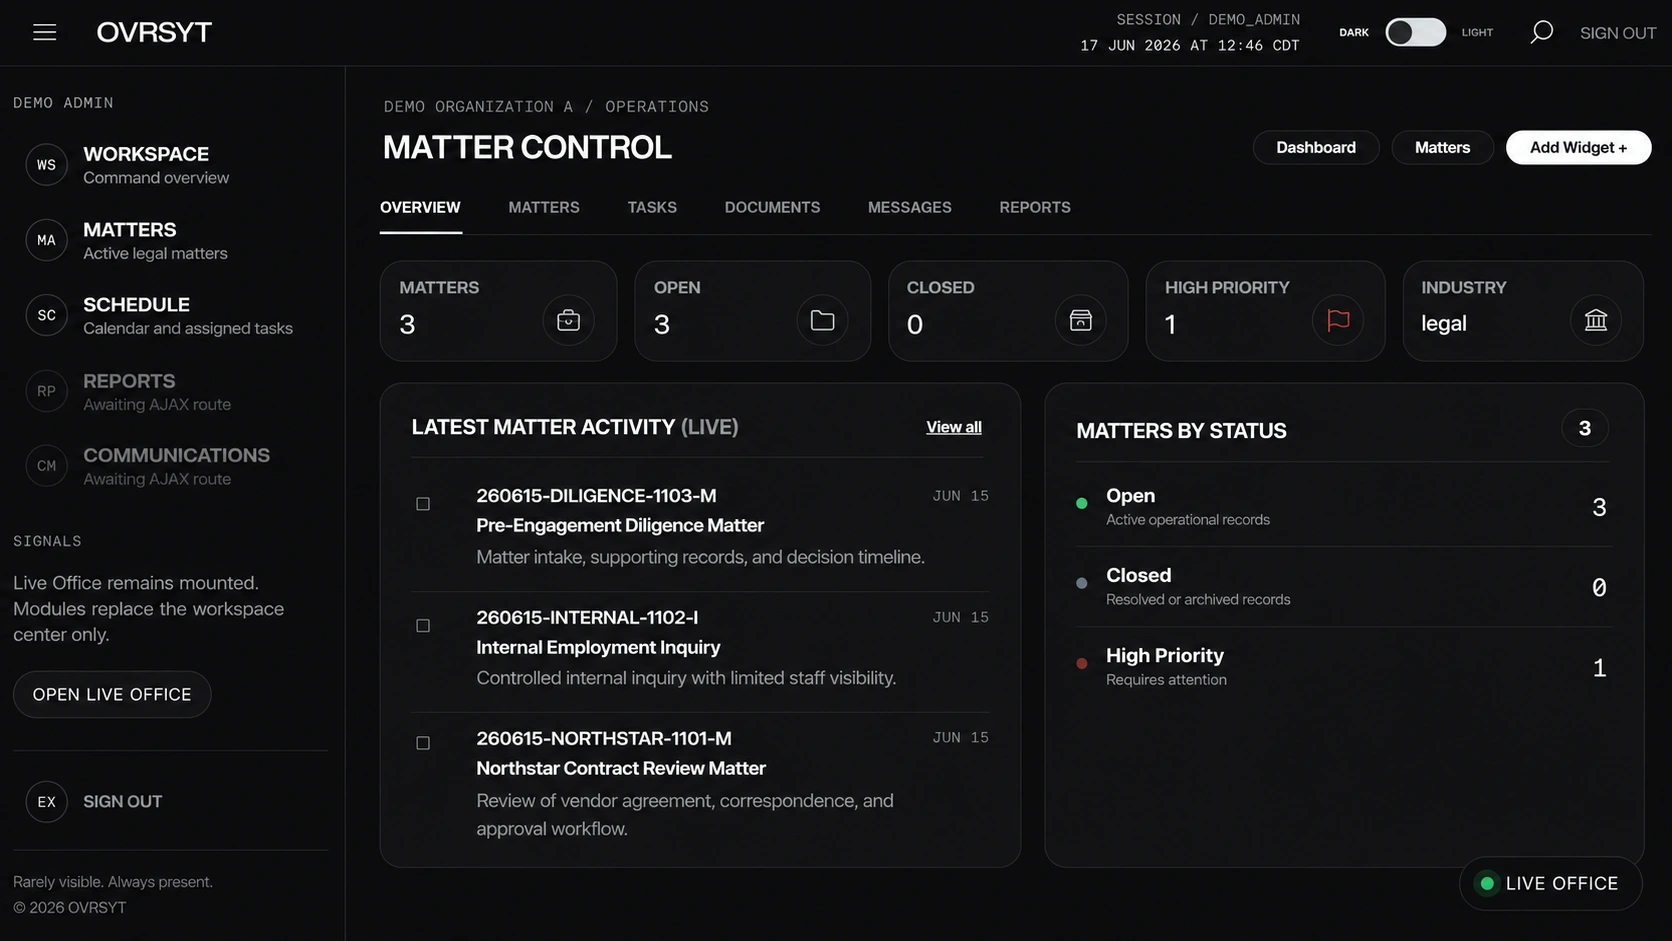The height and width of the screenshot is (941, 1672).
Task: Click the RP reports badge icon
Action: point(46,391)
